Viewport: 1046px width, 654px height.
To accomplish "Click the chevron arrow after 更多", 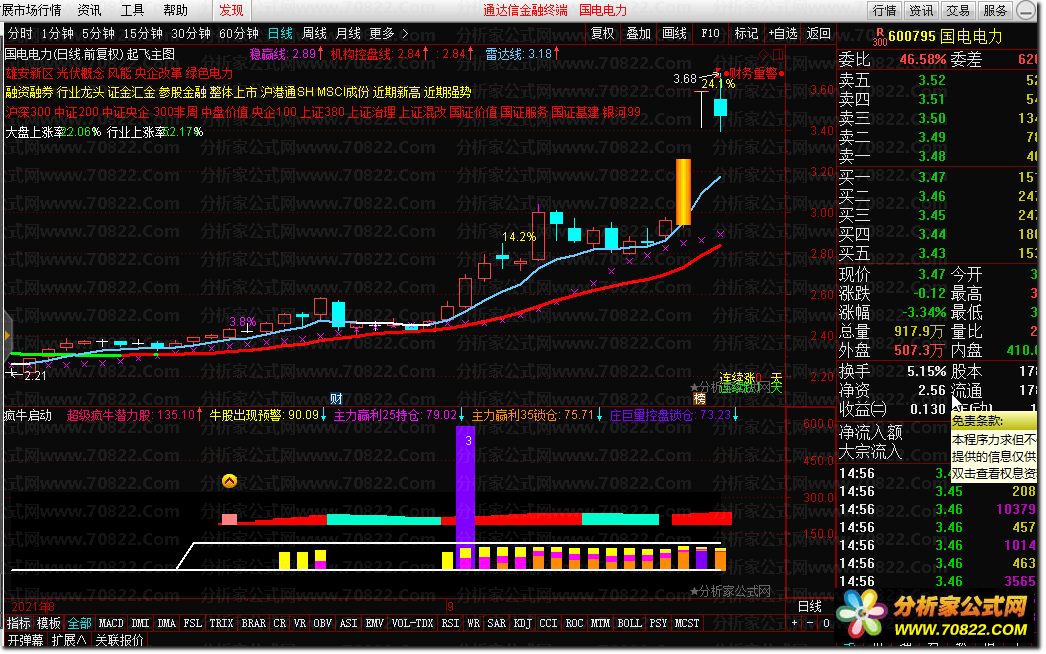I will click(x=405, y=33).
